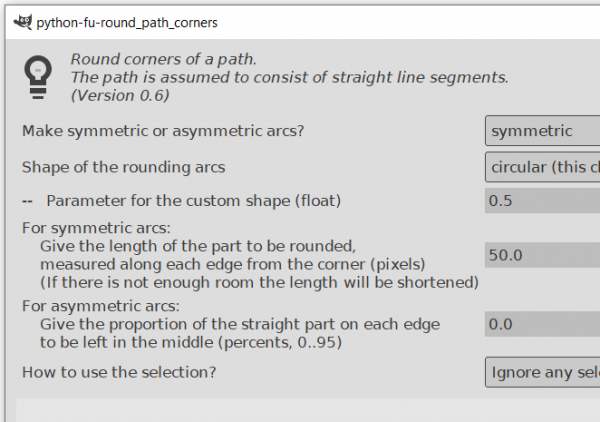Select the asymmetric proportion field showing 0.0

tap(541, 324)
